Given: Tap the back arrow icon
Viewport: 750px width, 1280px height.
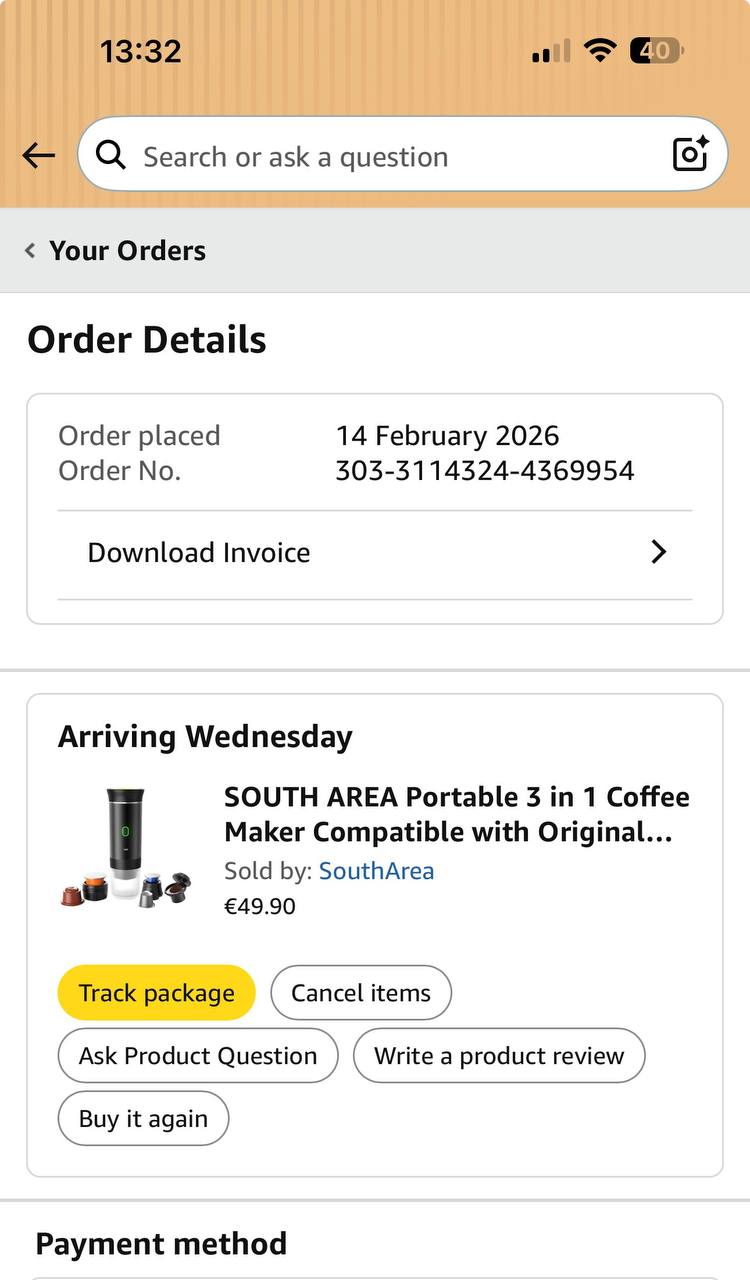Looking at the screenshot, I should click(39, 155).
